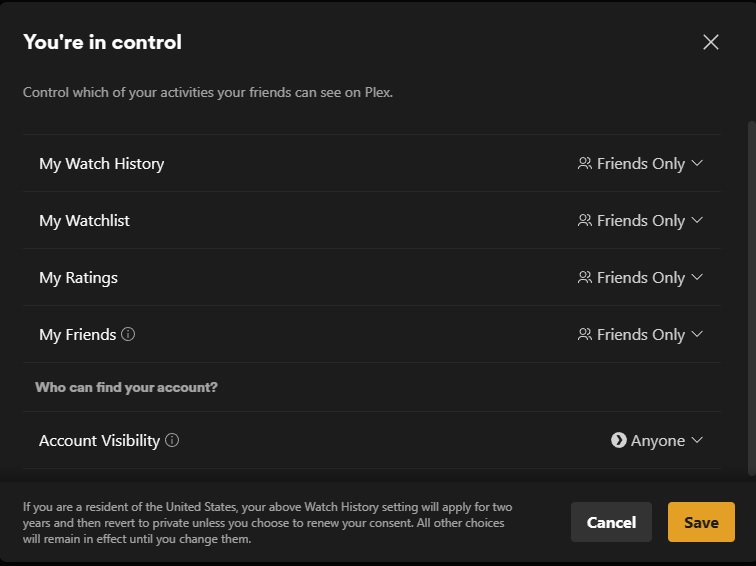This screenshot has height=566, width=756.
Task: Click the friends icon in My Friends row
Action: tap(585, 335)
